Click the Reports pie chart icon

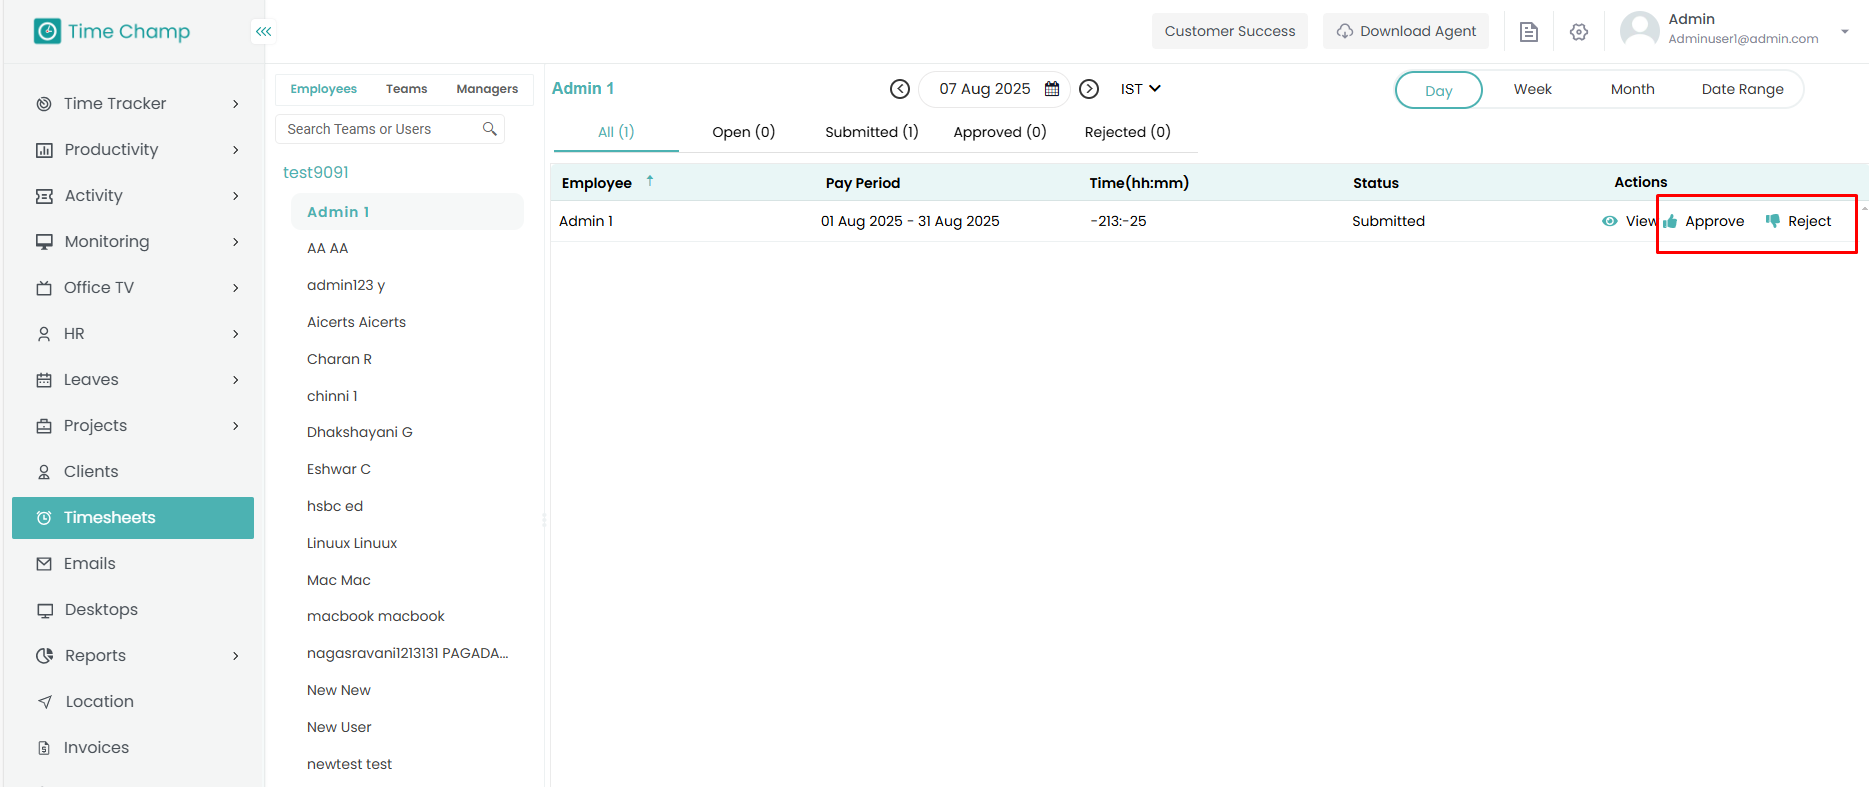pos(45,656)
